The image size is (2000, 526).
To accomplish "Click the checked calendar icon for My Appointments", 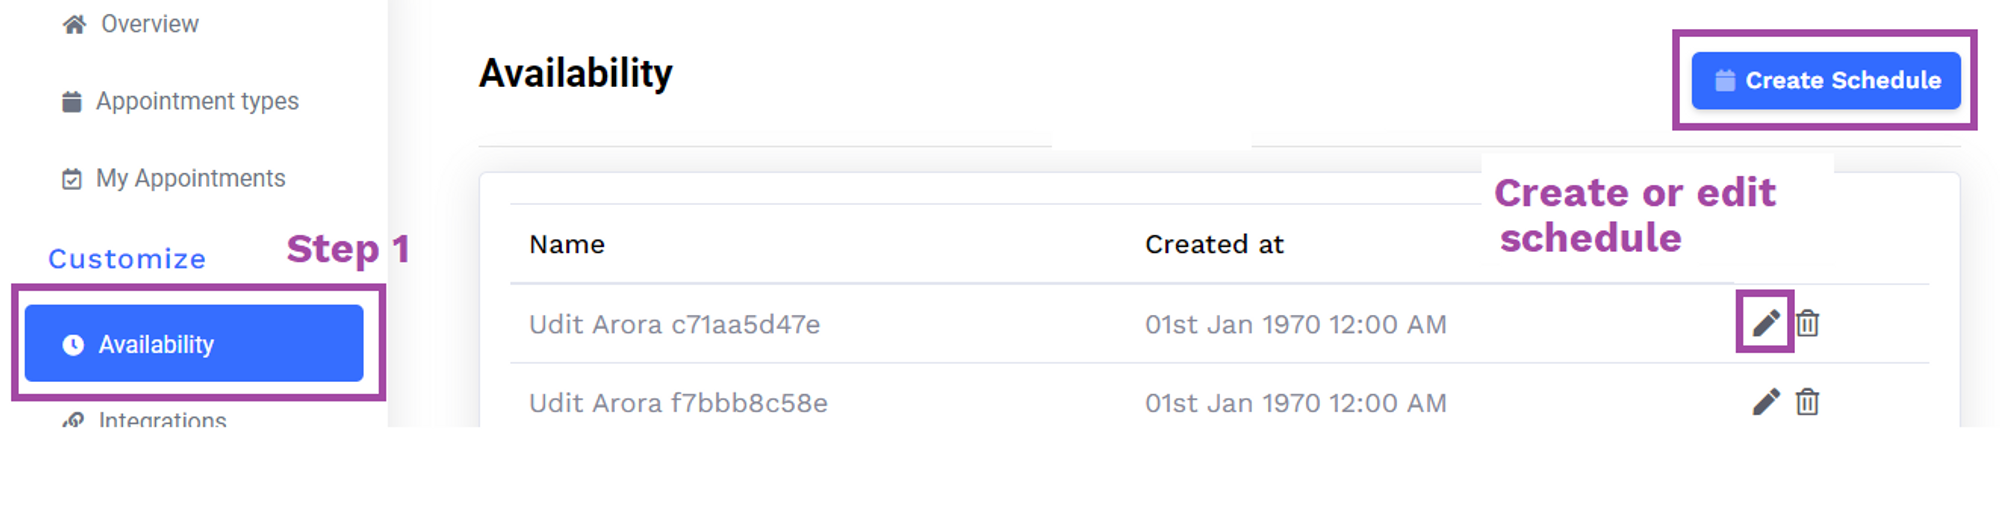I will click(72, 179).
